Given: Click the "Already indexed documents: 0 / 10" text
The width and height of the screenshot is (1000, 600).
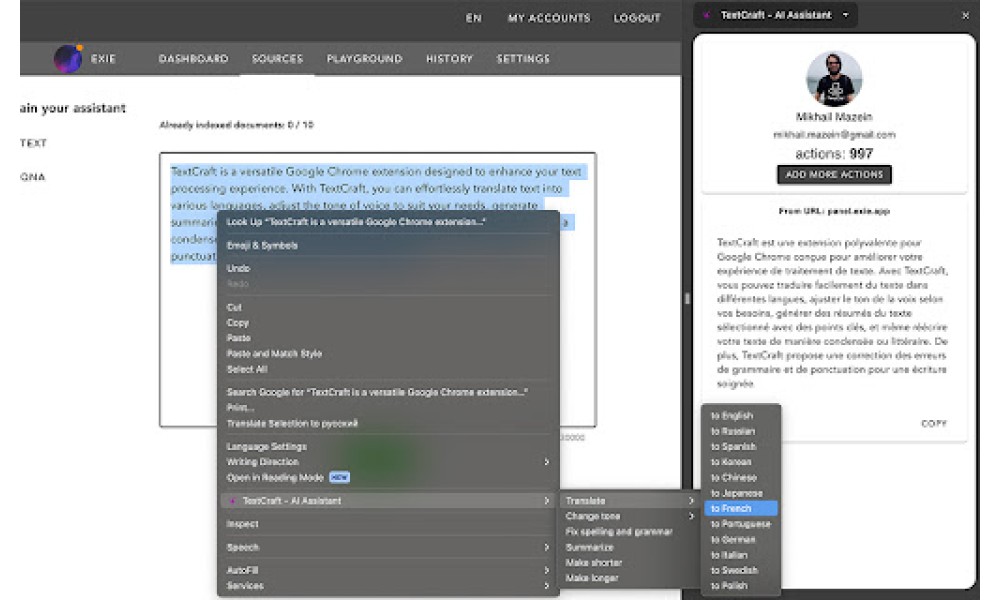Looking at the screenshot, I should coord(236,125).
